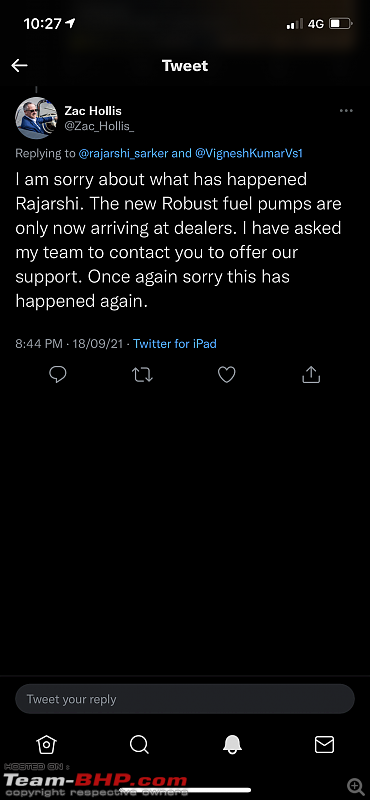The width and height of the screenshot is (370, 800).
Task: Share the tweet via share icon
Action: pyautogui.click(x=311, y=374)
